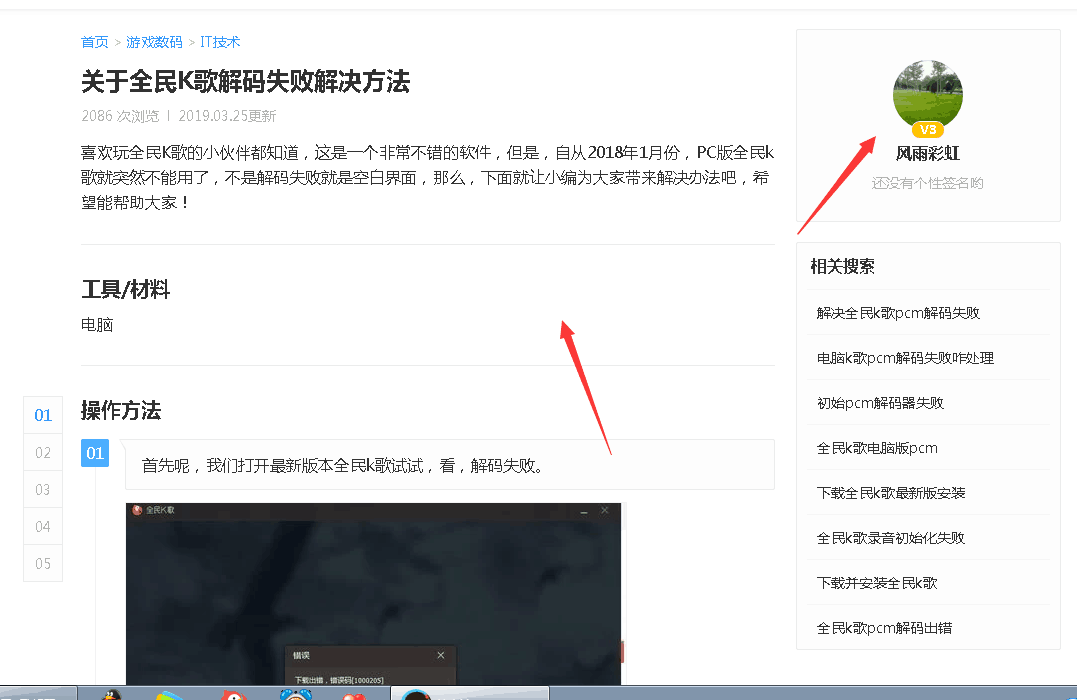Click the 2086 次浏览 view count
The image size is (1077, 700).
(120, 115)
